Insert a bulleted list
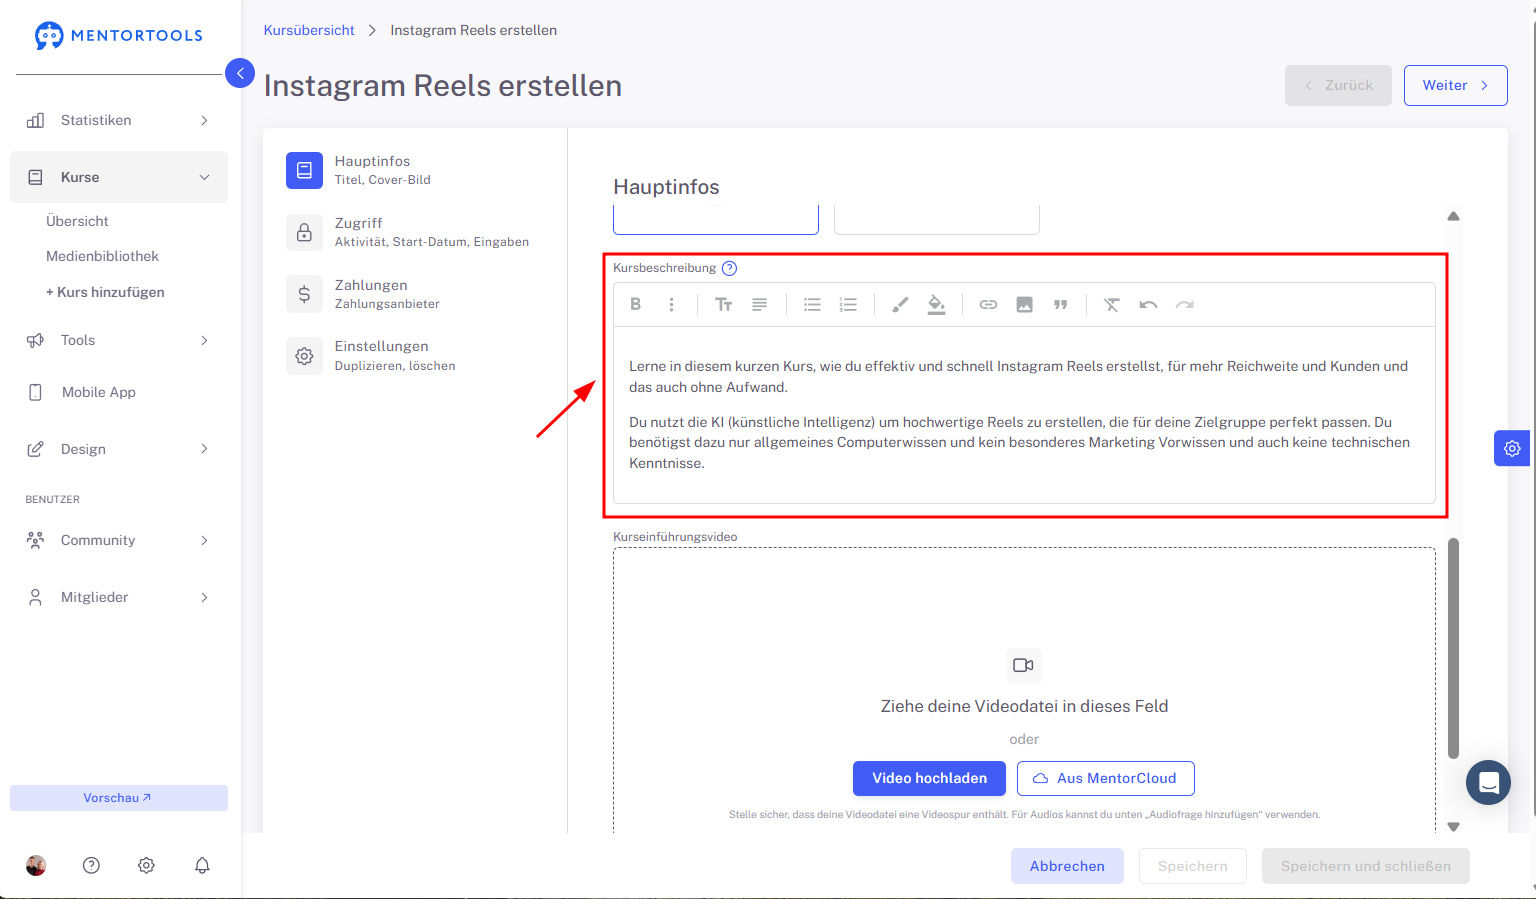 pyautogui.click(x=812, y=305)
